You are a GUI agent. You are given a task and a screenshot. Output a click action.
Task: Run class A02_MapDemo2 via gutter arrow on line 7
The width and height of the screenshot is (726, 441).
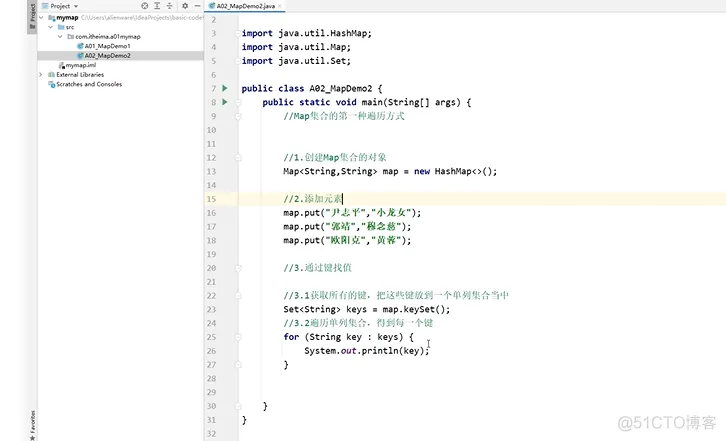[225, 88]
